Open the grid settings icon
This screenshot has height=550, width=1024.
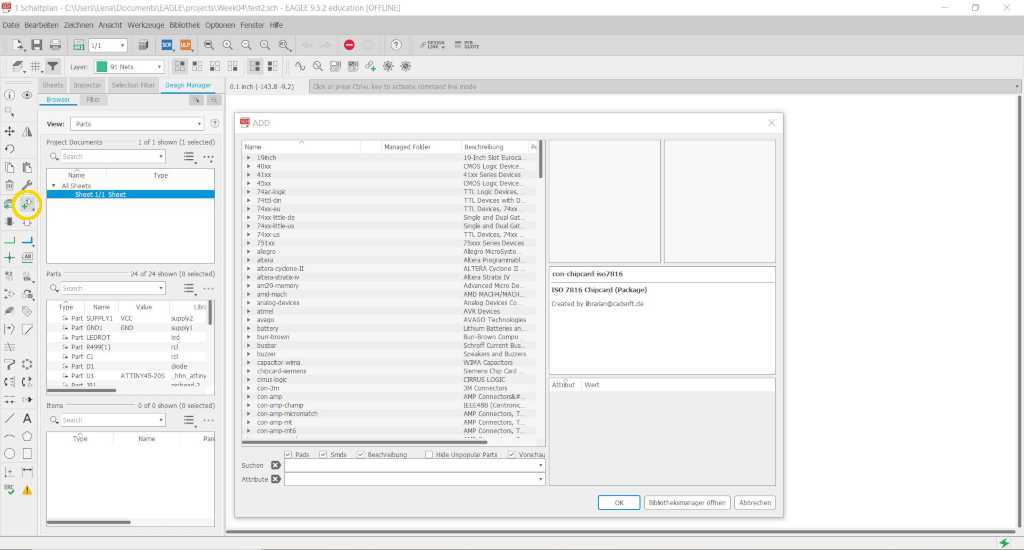pos(35,66)
